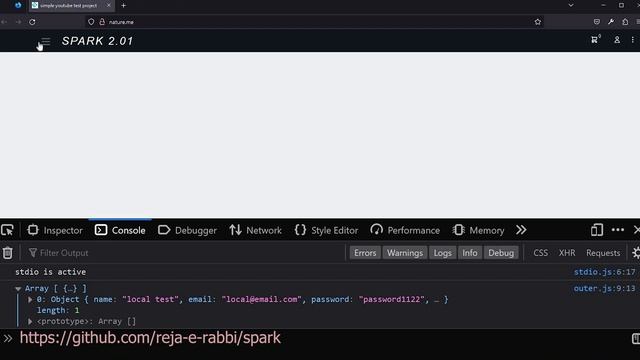Open console settings gear icon

click(636, 253)
